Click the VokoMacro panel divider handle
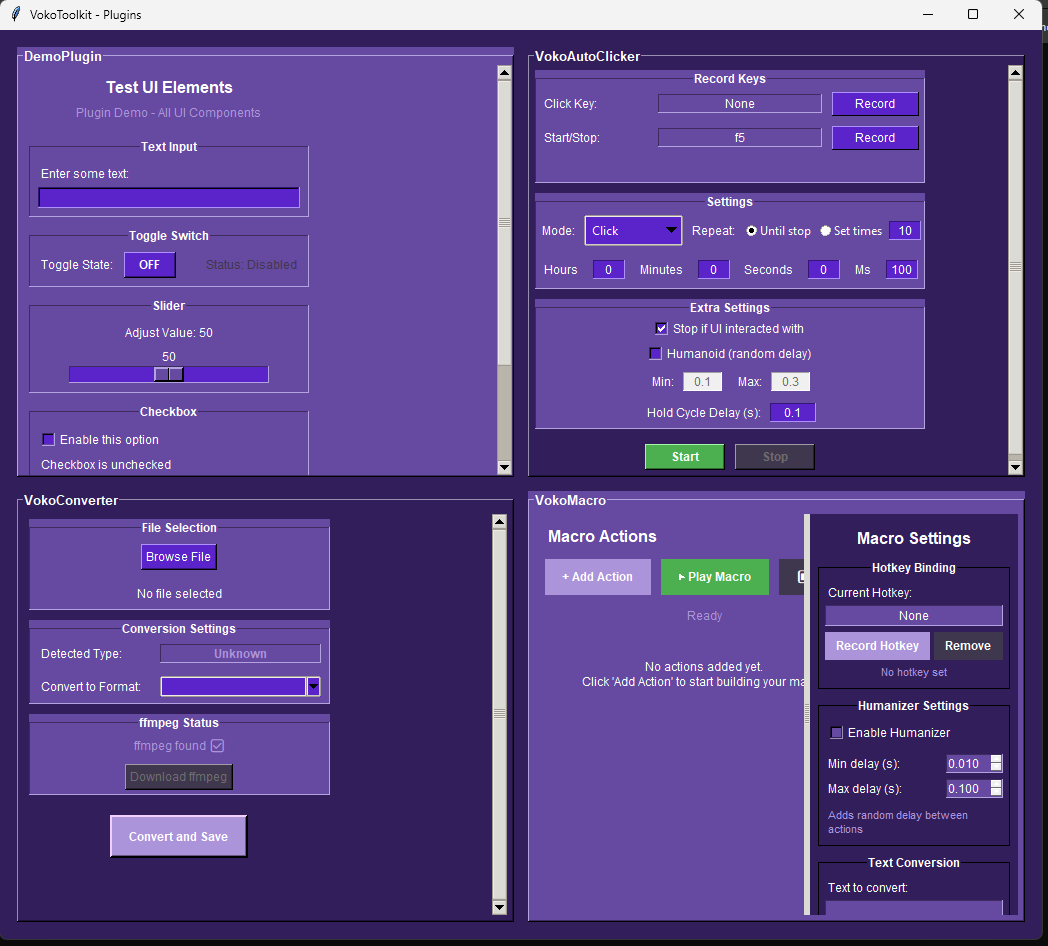This screenshot has width=1048, height=946. point(807,714)
